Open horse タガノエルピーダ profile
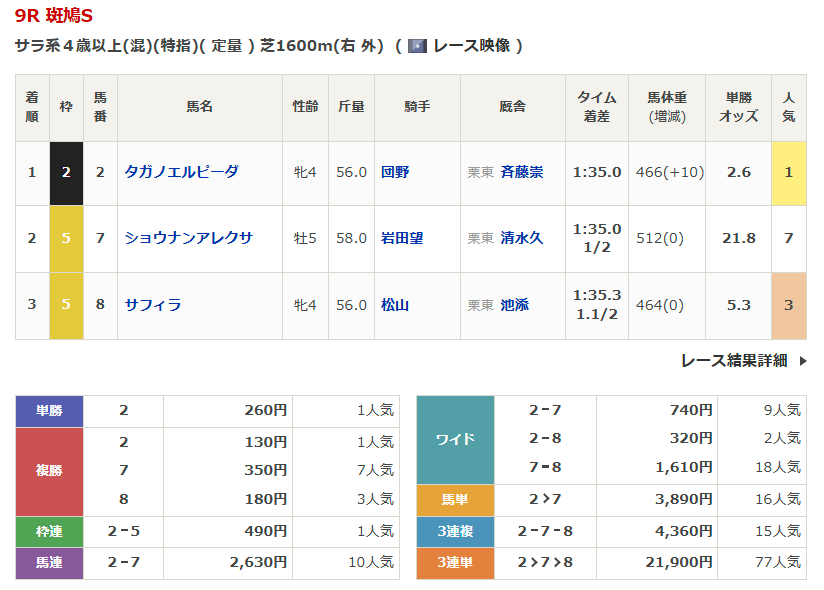This screenshot has height=590, width=824. pos(181,172)
